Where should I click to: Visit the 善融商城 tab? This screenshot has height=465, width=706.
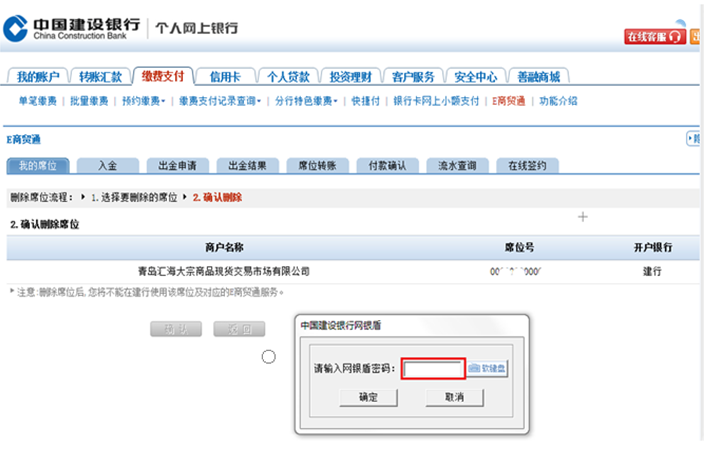pyautogui.click(x=538, y=77)
